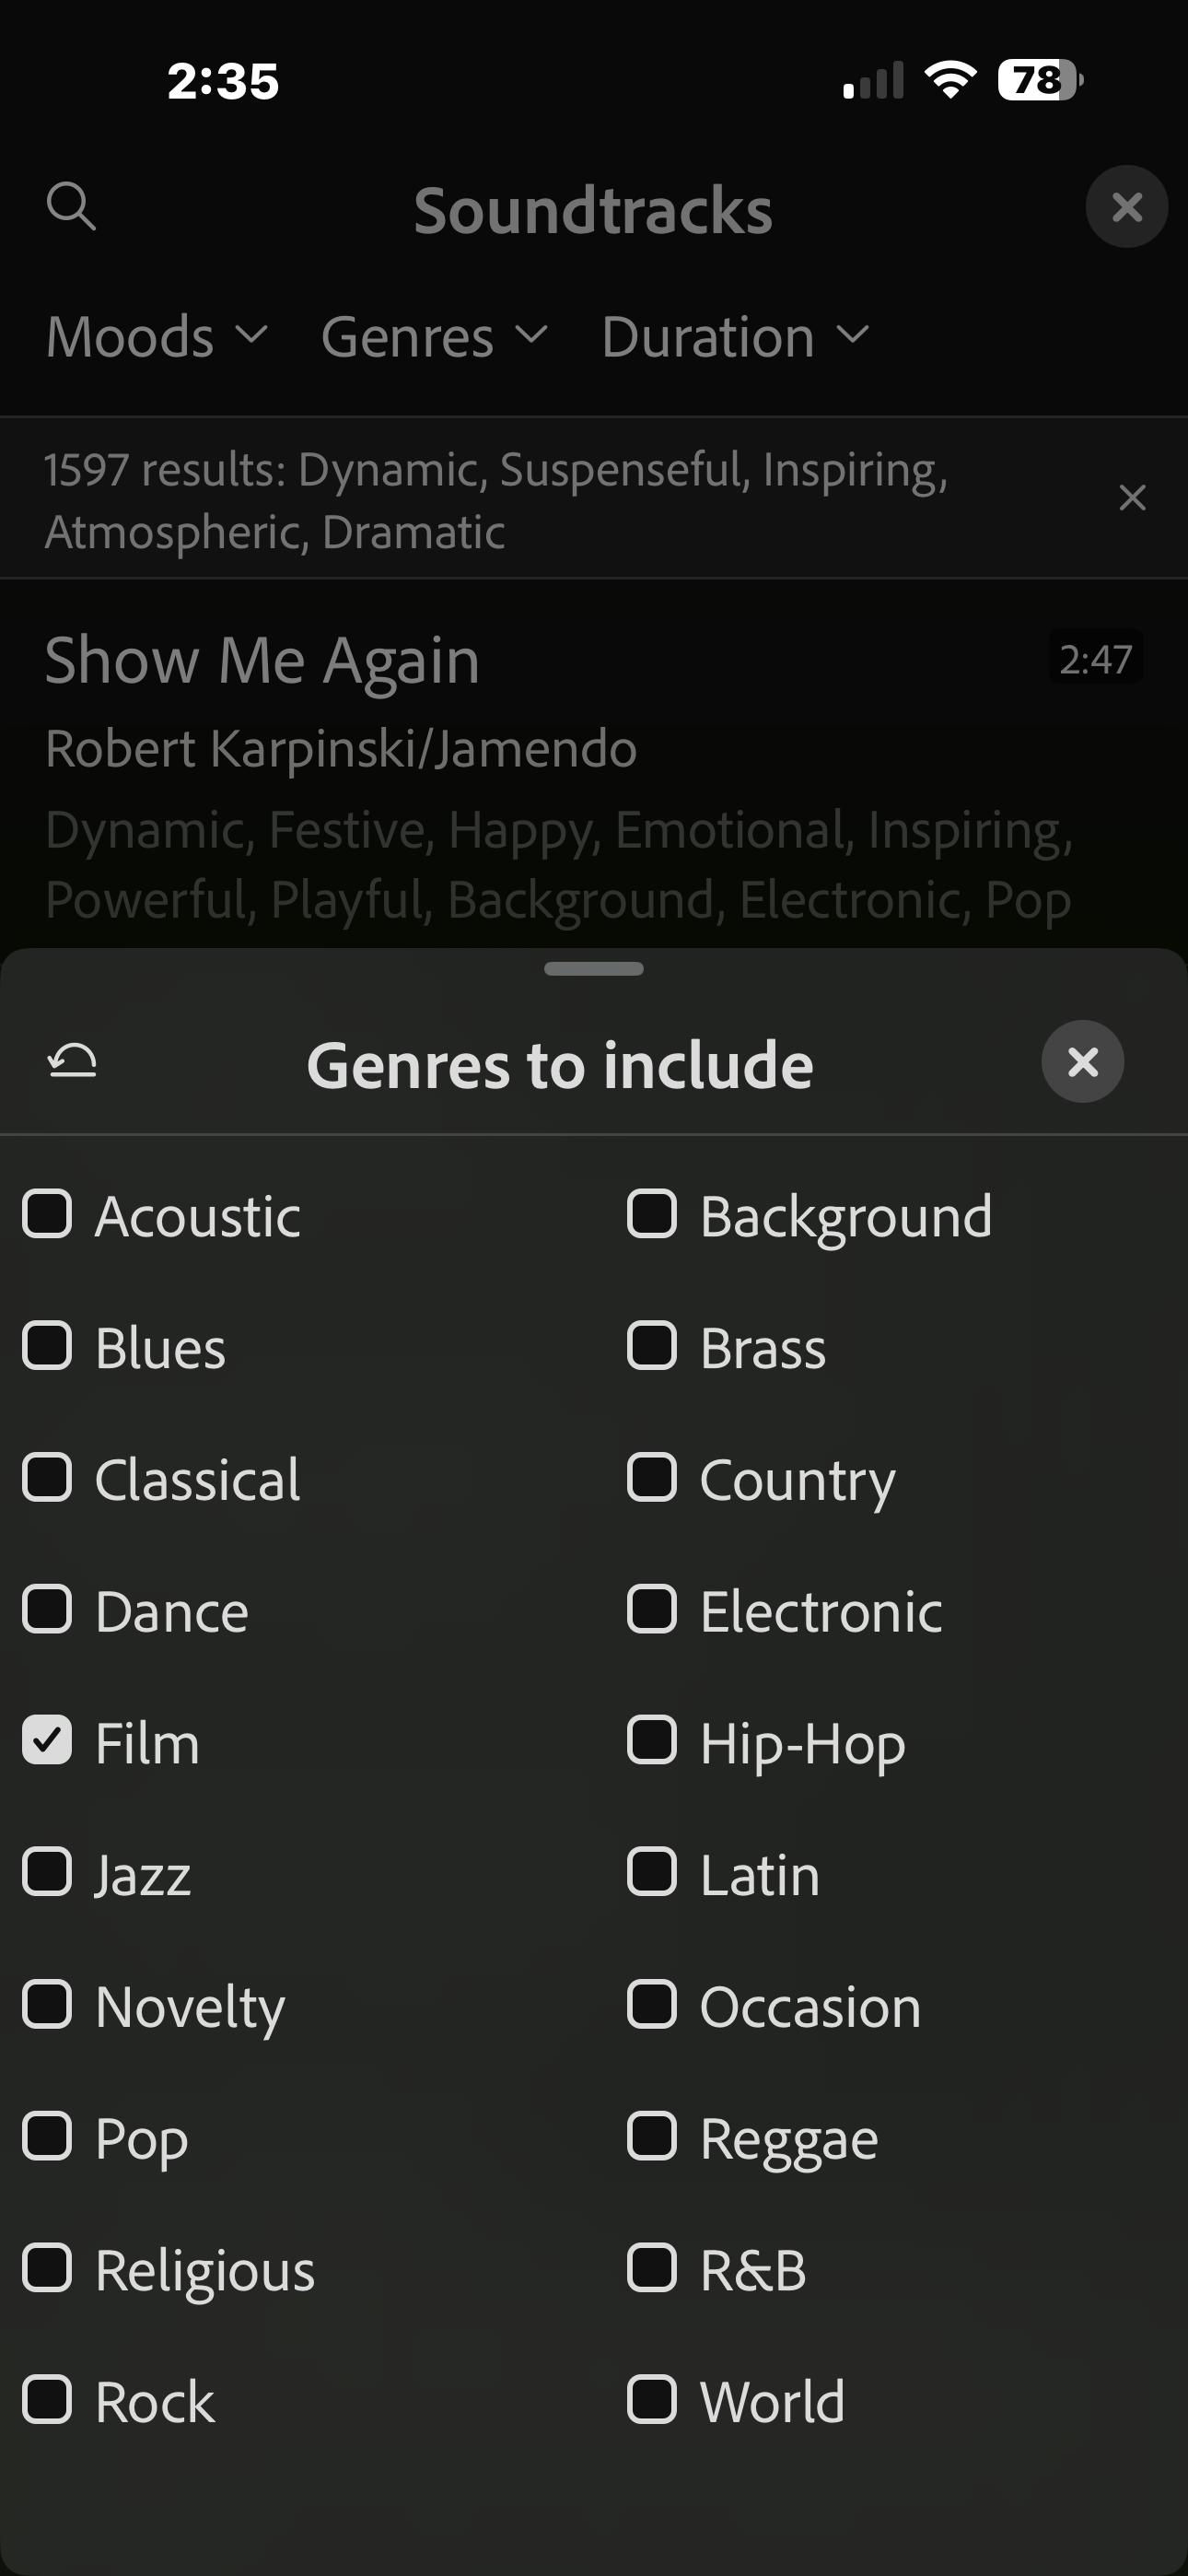Open the Show Me Again track
The image size is (1188, 2576).
click(x=262, y=661)
